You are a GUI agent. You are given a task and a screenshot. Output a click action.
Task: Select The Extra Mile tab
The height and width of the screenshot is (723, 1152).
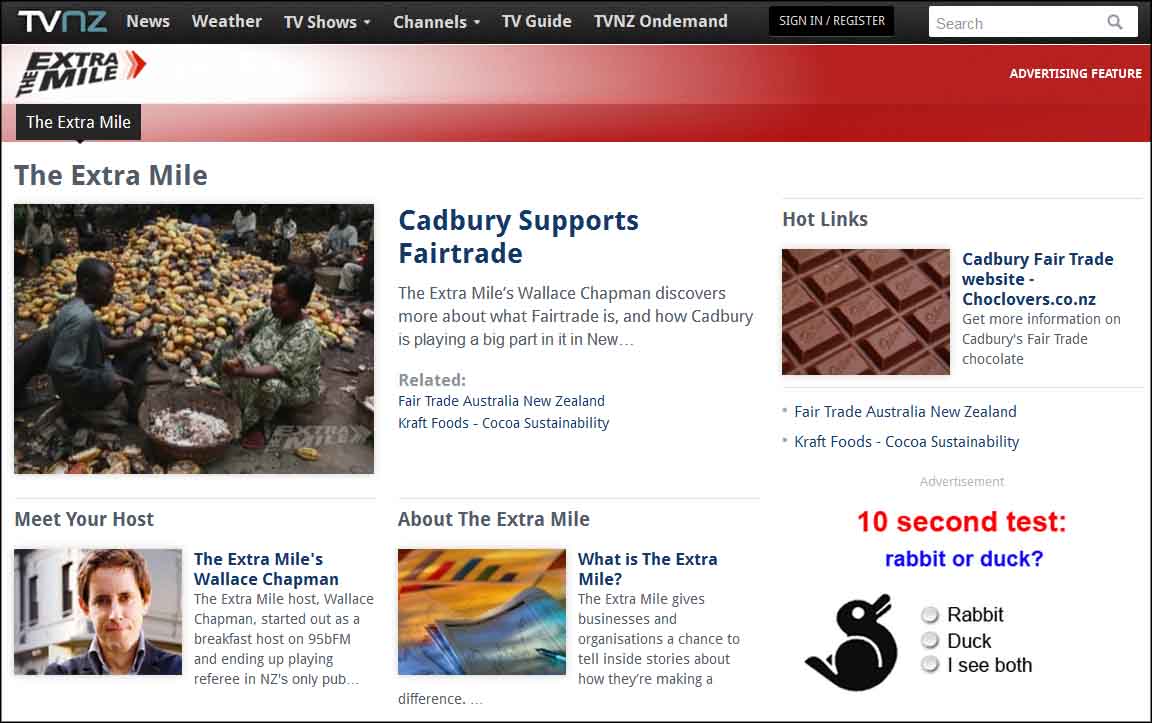click(x=79, y=122)
